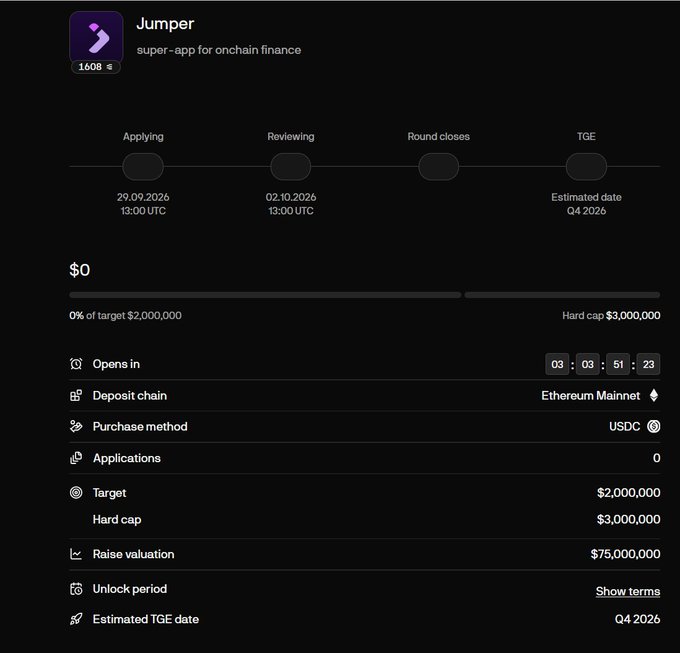Viewport: 680px width, 653px height.
Task: Click the Raise valuation $75,000,000 value
Action: [625, 554]
